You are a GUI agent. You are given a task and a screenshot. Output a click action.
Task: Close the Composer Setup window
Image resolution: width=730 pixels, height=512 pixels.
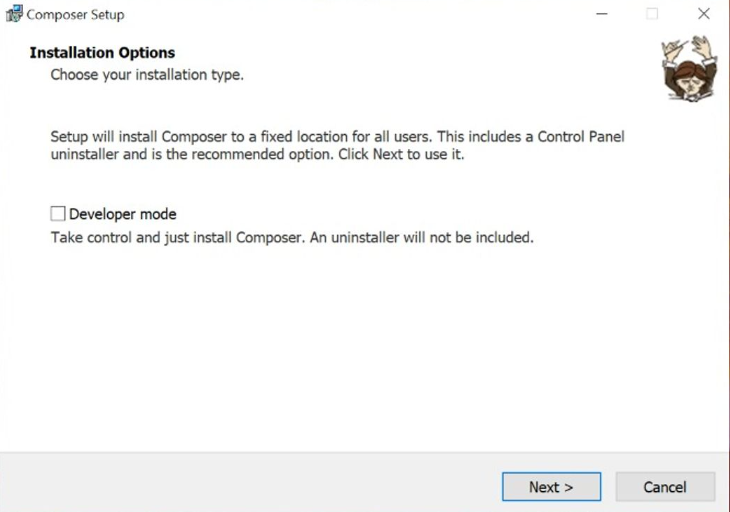point(704,14)
